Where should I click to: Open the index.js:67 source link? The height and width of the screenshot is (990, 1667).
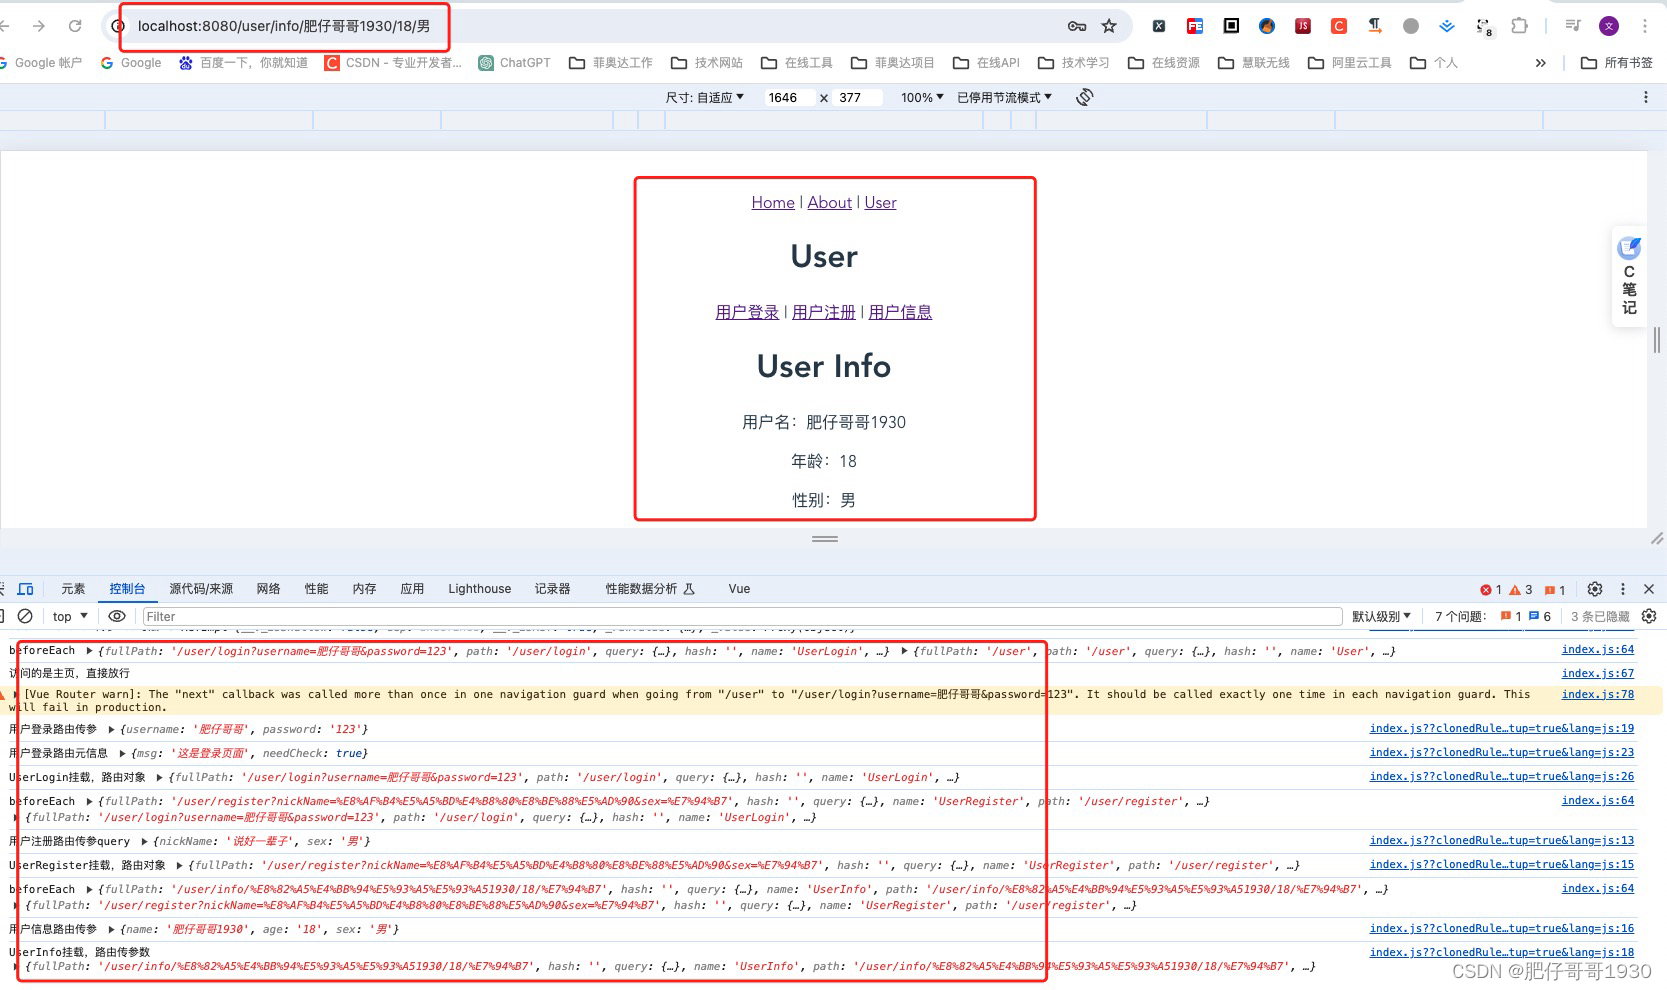click(x=1598, y=674)
